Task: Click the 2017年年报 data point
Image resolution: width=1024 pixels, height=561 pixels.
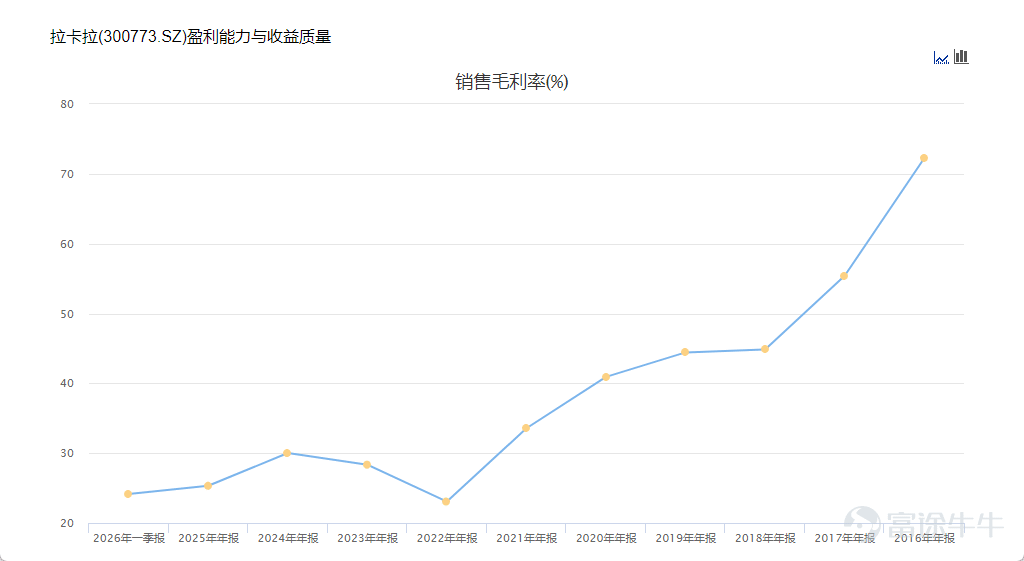Action: (844, 276)
